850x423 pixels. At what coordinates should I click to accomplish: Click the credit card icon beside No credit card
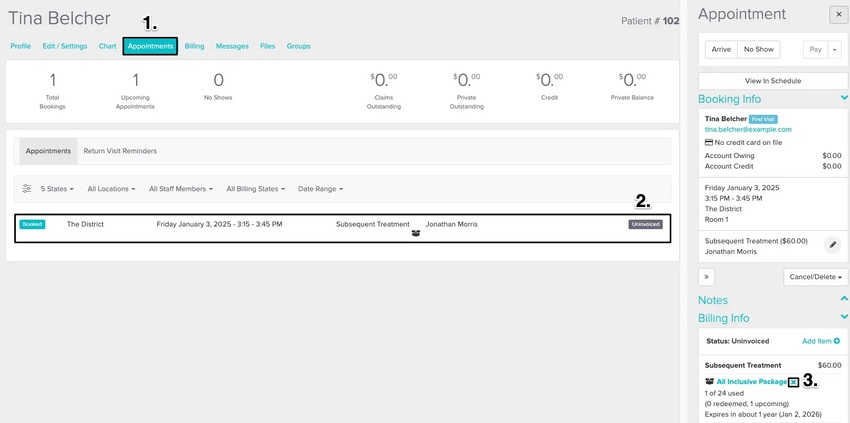tap(709, 143)
